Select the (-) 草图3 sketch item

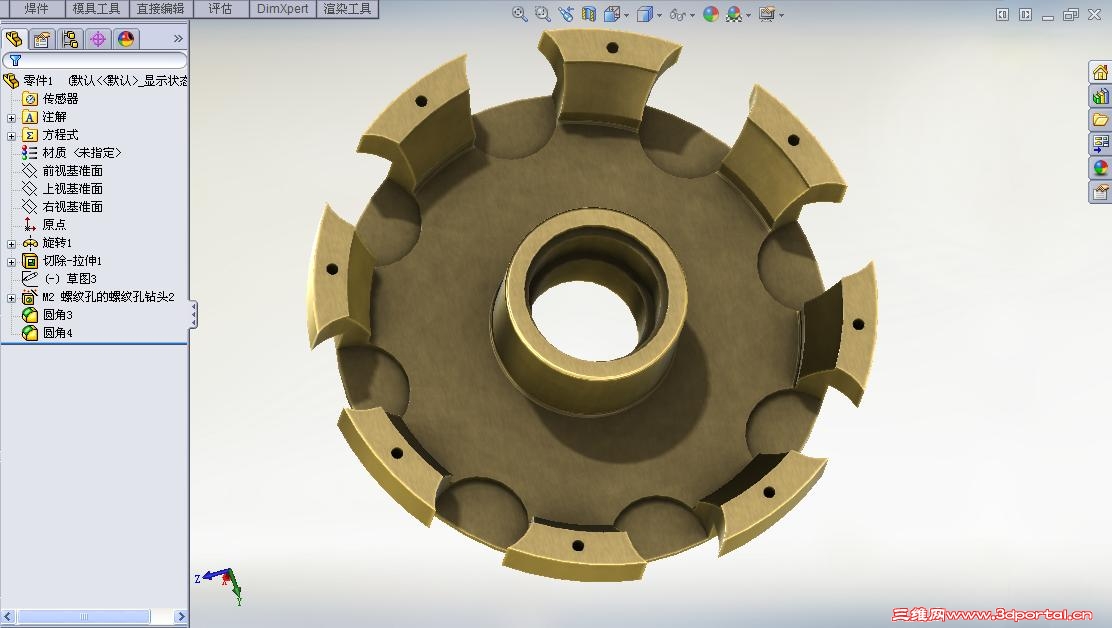(70, 279)
